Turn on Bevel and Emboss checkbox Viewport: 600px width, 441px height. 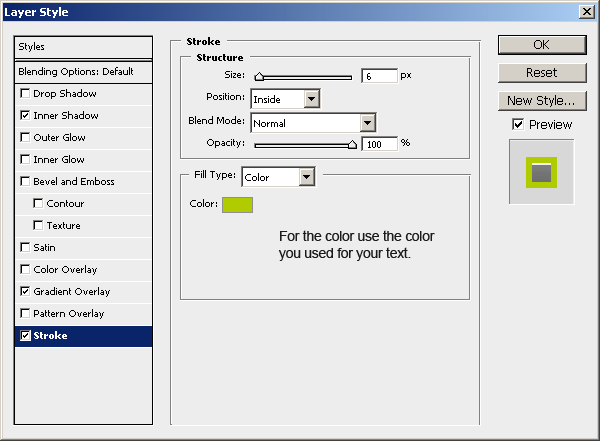coord(25,181)
